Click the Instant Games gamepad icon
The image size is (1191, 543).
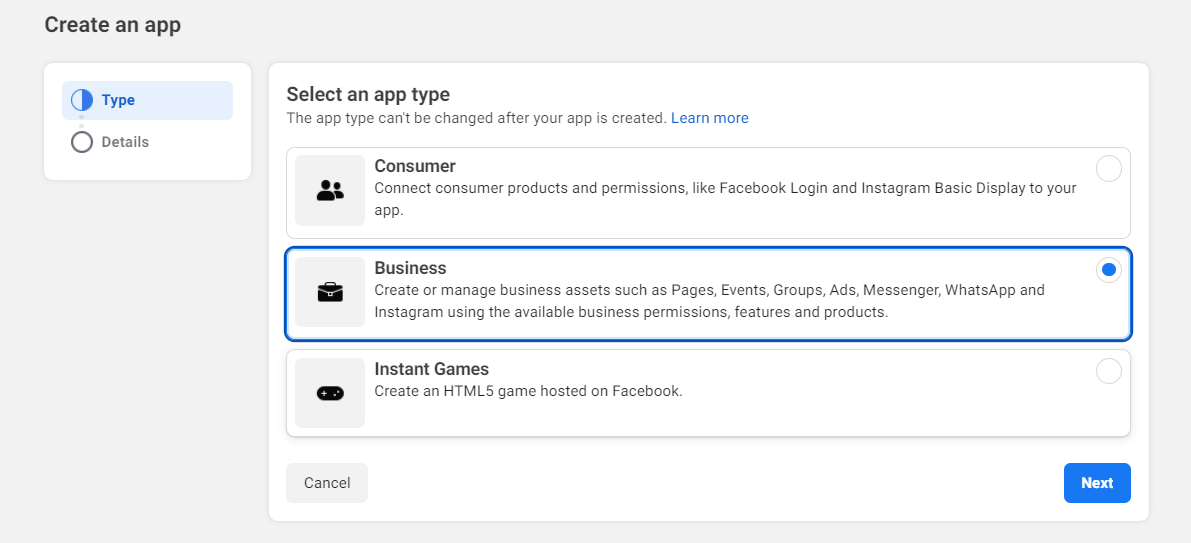[330, 393]
